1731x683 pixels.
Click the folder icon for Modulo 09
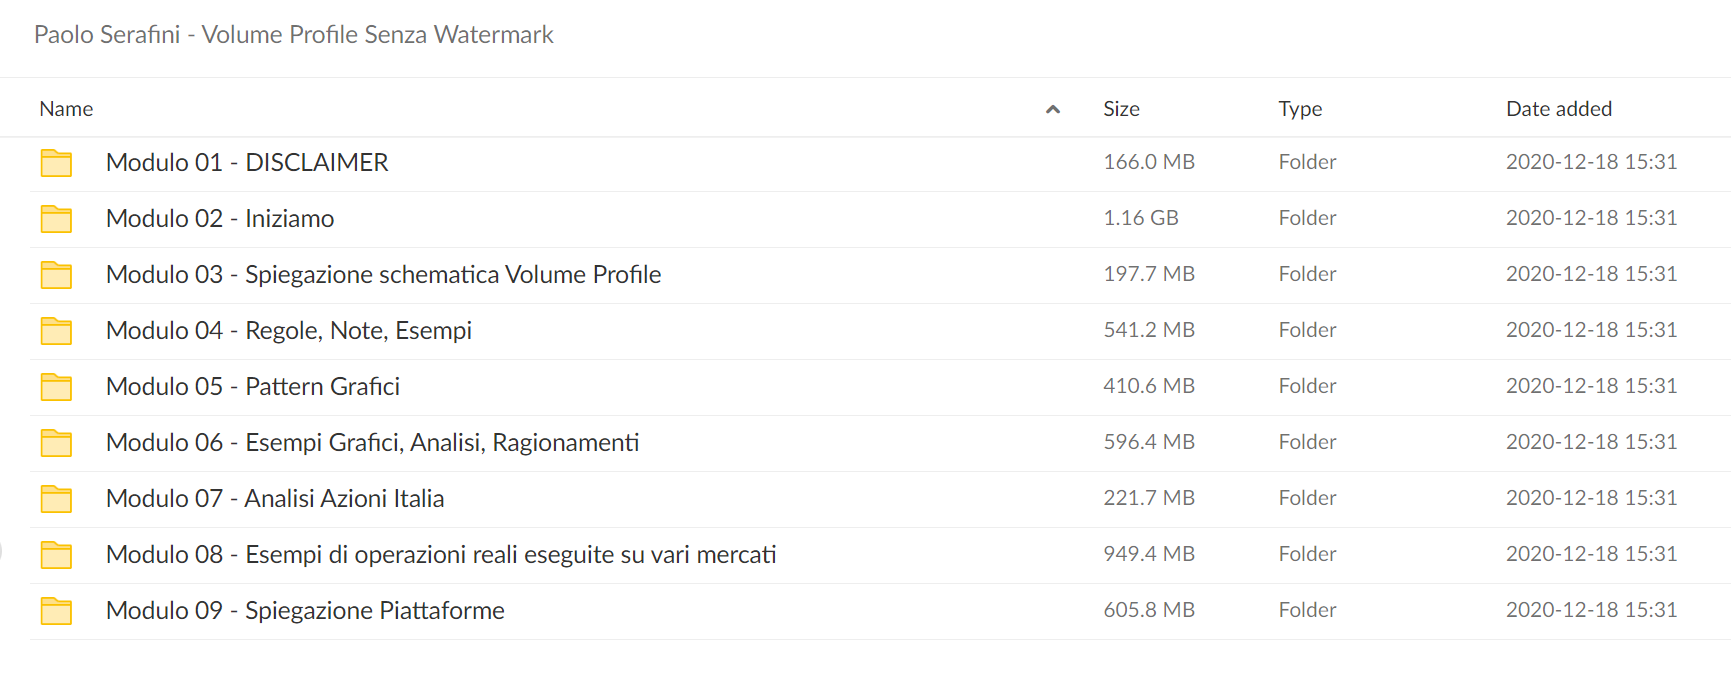pyautogui.click(x=56, y=611)
